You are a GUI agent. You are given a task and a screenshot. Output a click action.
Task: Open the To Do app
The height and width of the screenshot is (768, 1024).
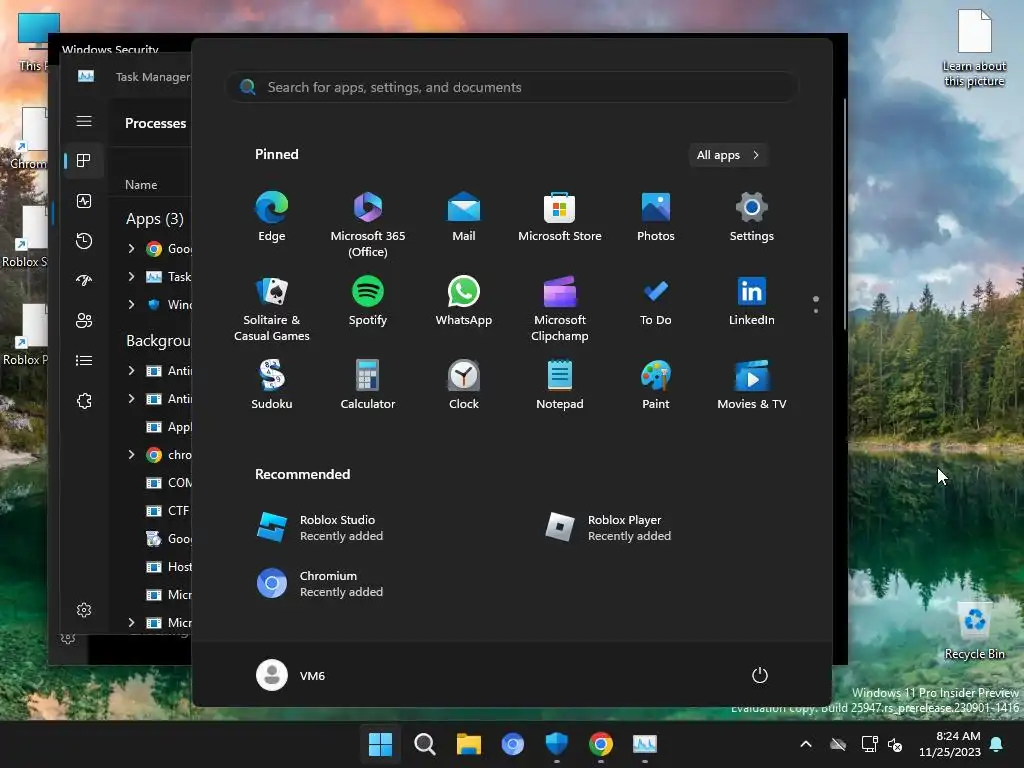656,301
